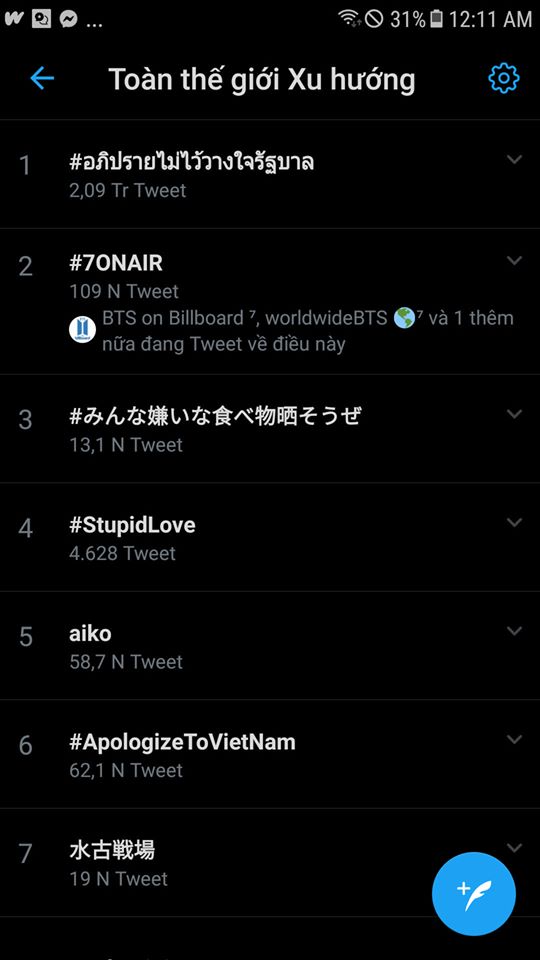Tap the Wi-Fi status icon
This screenshot has width=540, height=960.
(x=350, y=19)
